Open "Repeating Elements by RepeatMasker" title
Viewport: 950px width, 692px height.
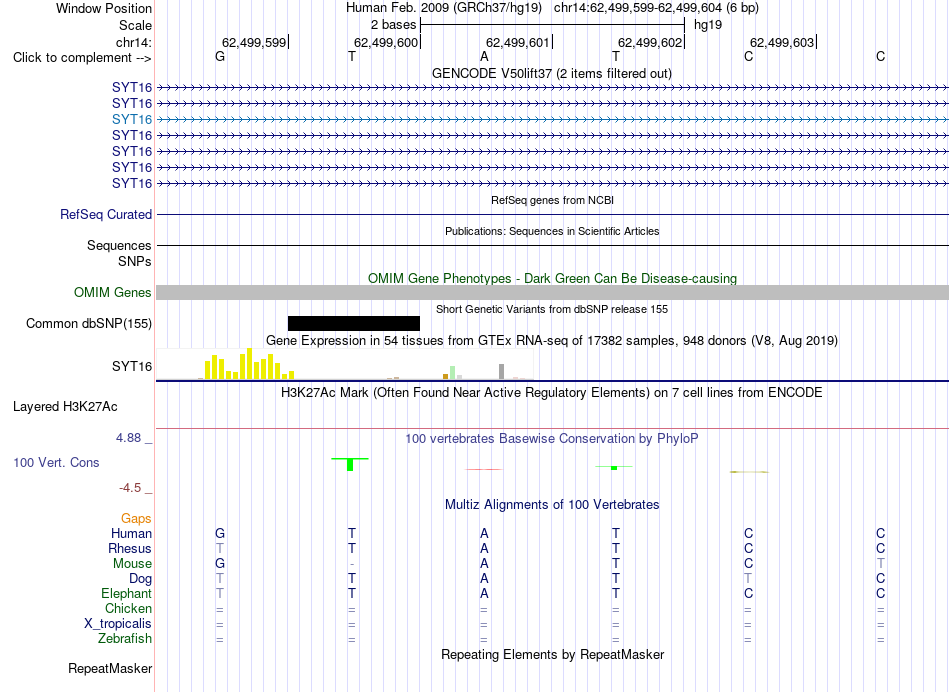[552, 654]
